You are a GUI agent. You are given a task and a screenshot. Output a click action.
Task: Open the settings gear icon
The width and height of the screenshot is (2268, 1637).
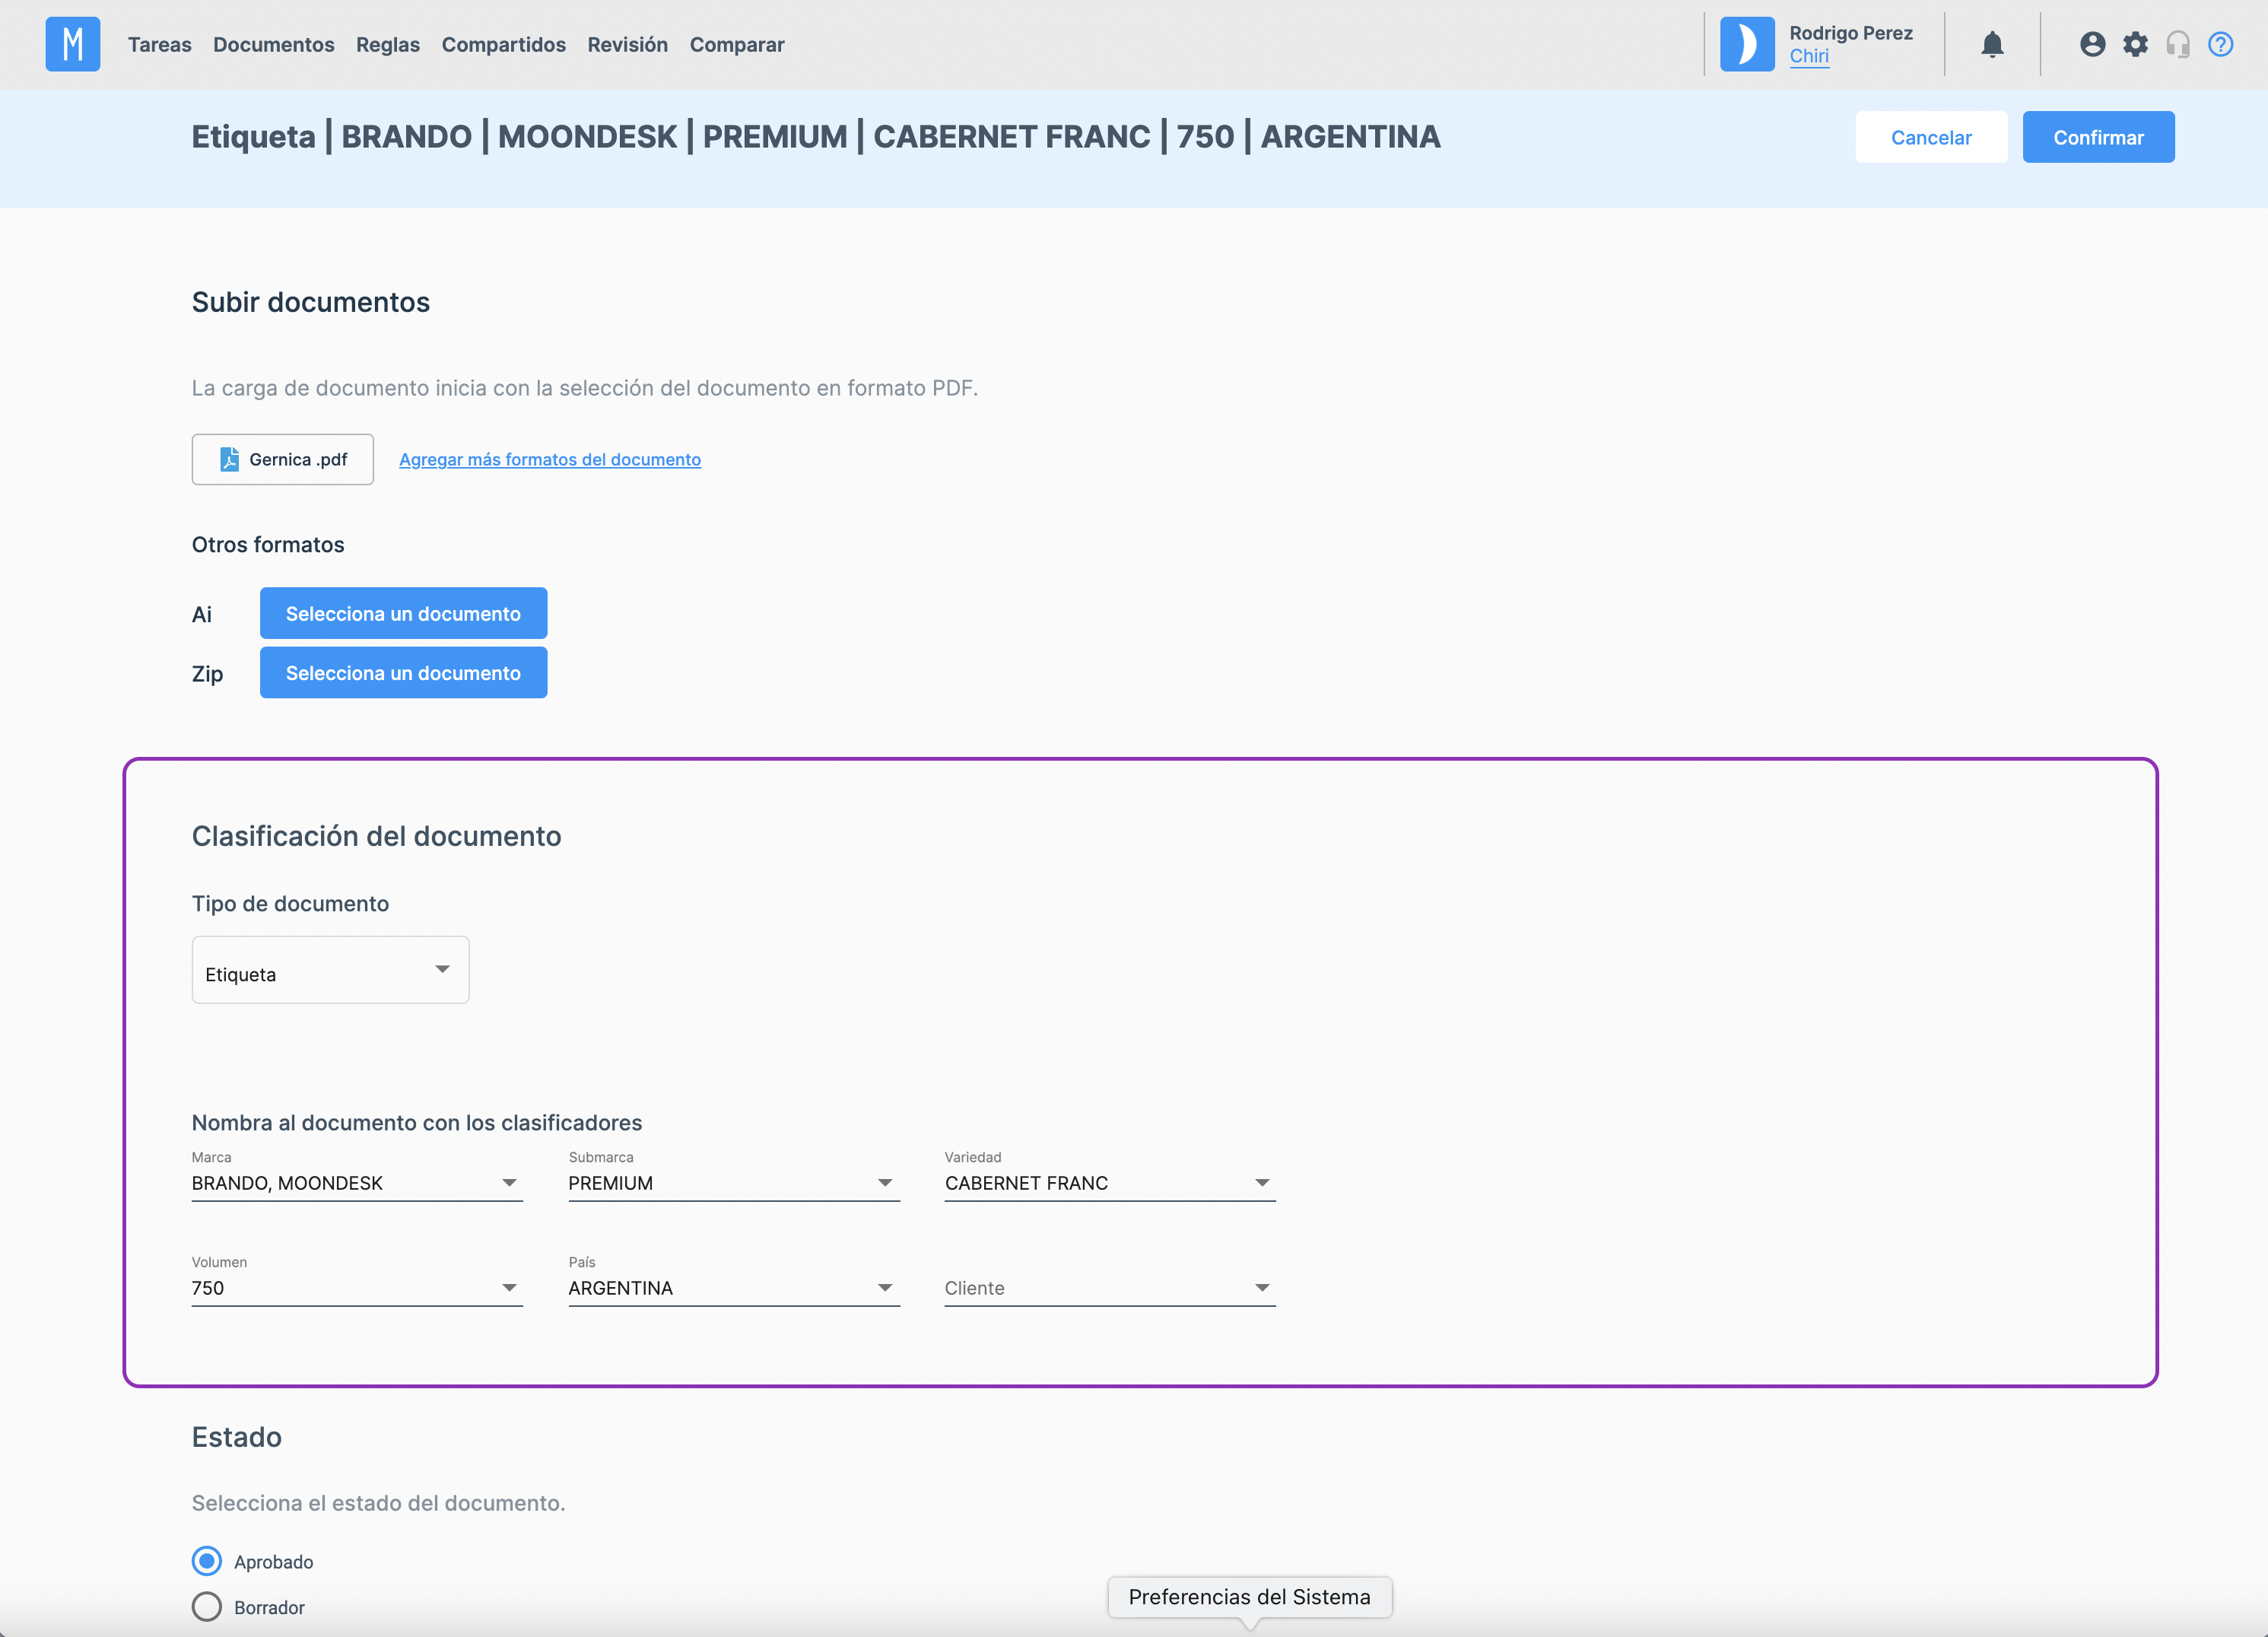coord(2135,44)
